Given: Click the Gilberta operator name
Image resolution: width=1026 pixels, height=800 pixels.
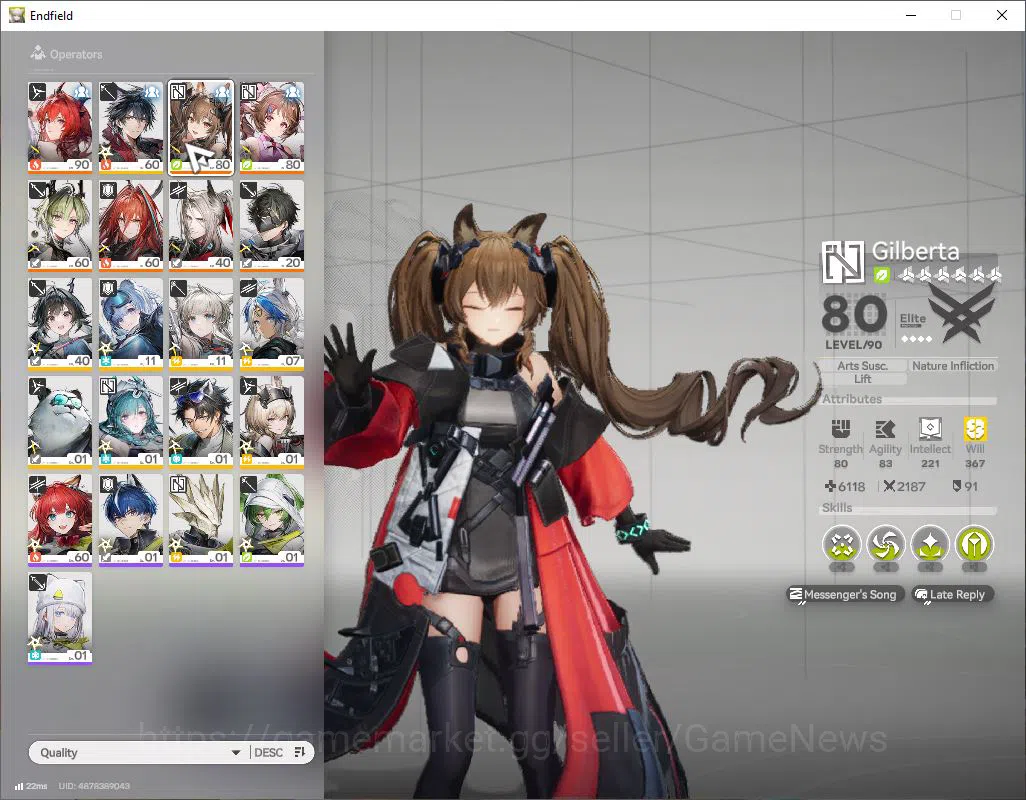Looking at the screenshot, I should tap(915, 251).
